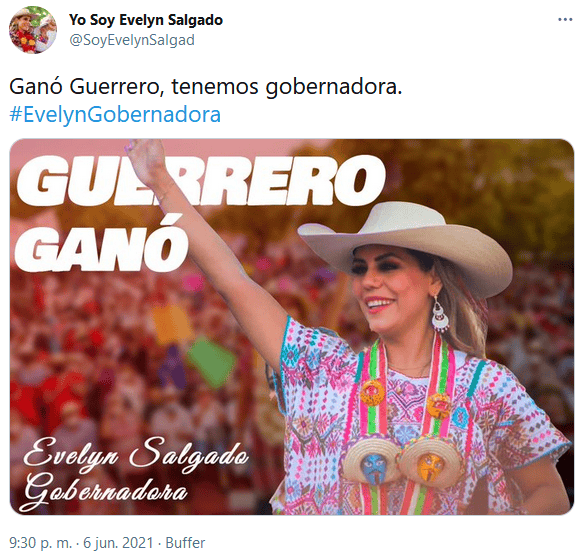
Task: Open the three-dot more options menu
Action: pos(565,19)
